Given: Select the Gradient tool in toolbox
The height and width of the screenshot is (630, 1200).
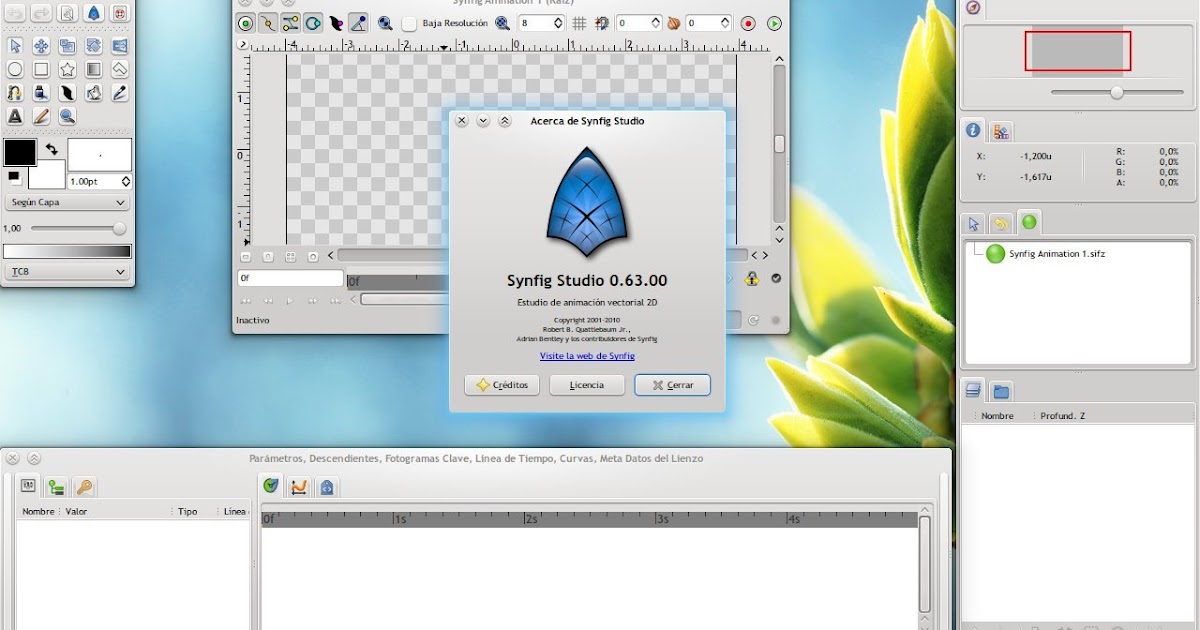Looking at the screenshot, I should point(93,69).
